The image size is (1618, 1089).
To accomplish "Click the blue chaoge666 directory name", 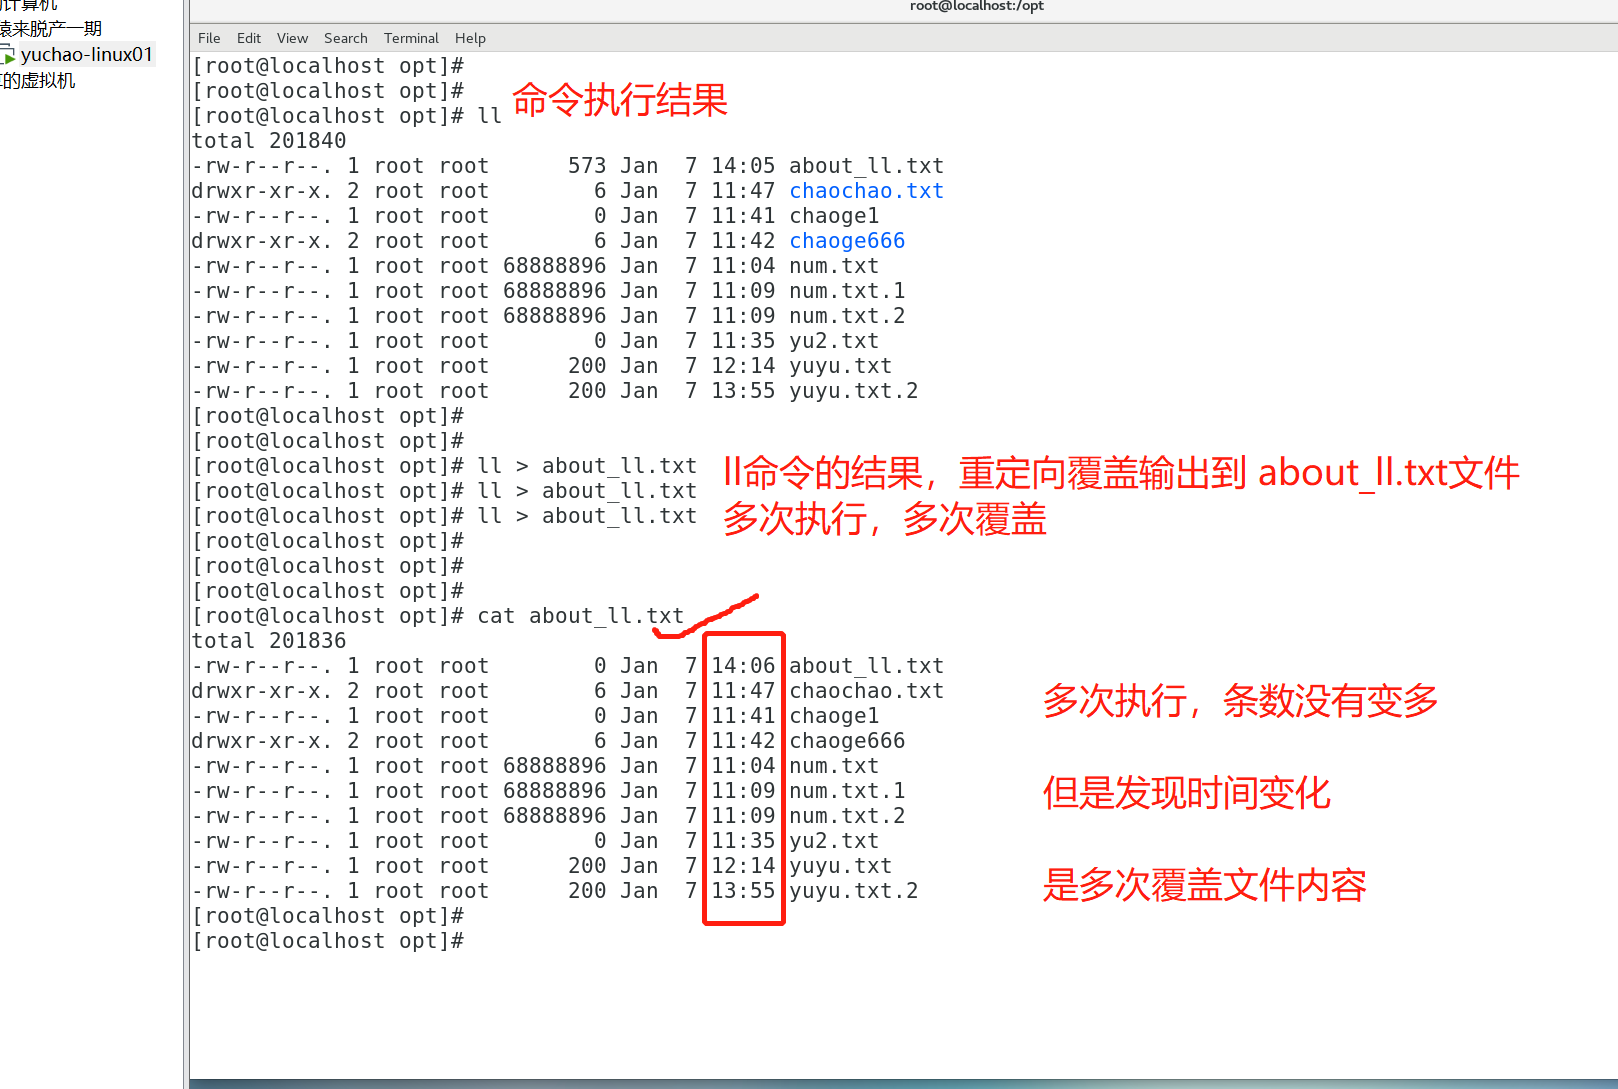I will click(x=847, y=241).
